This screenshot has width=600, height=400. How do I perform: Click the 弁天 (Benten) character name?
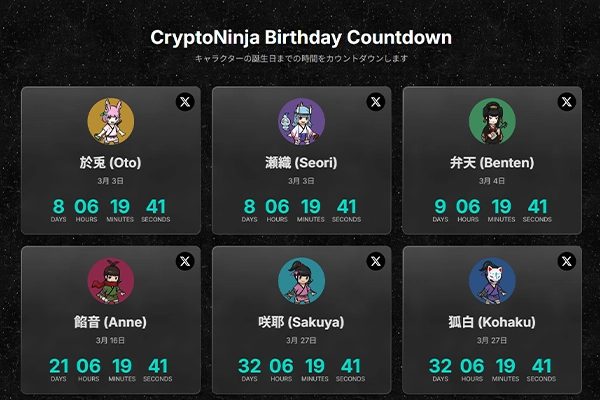coord(492,162)
